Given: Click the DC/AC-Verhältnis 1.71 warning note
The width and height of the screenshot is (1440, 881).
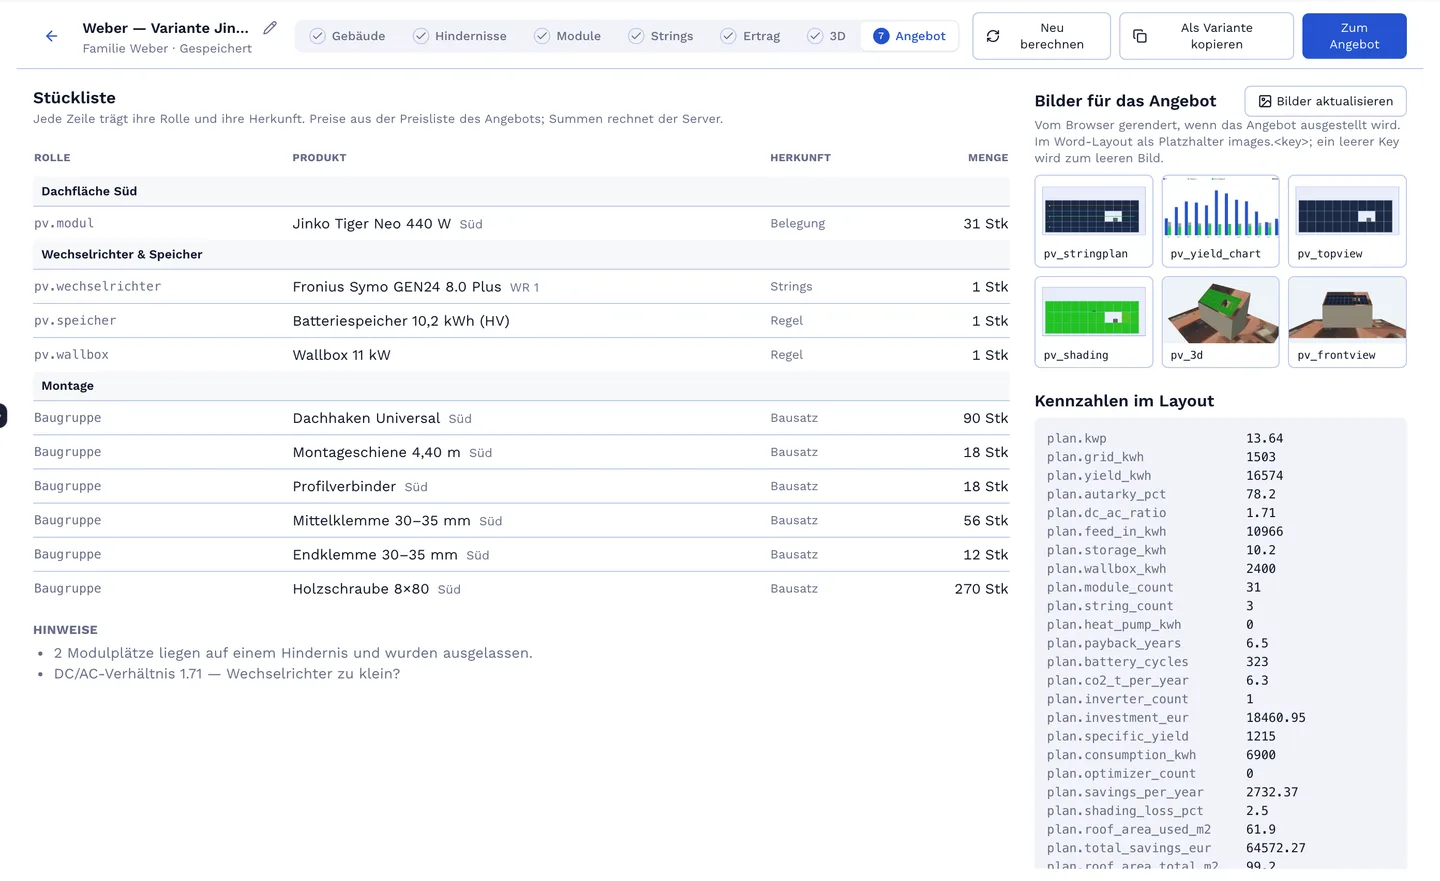Looking at the screenshot, I should tap(227, 674).
